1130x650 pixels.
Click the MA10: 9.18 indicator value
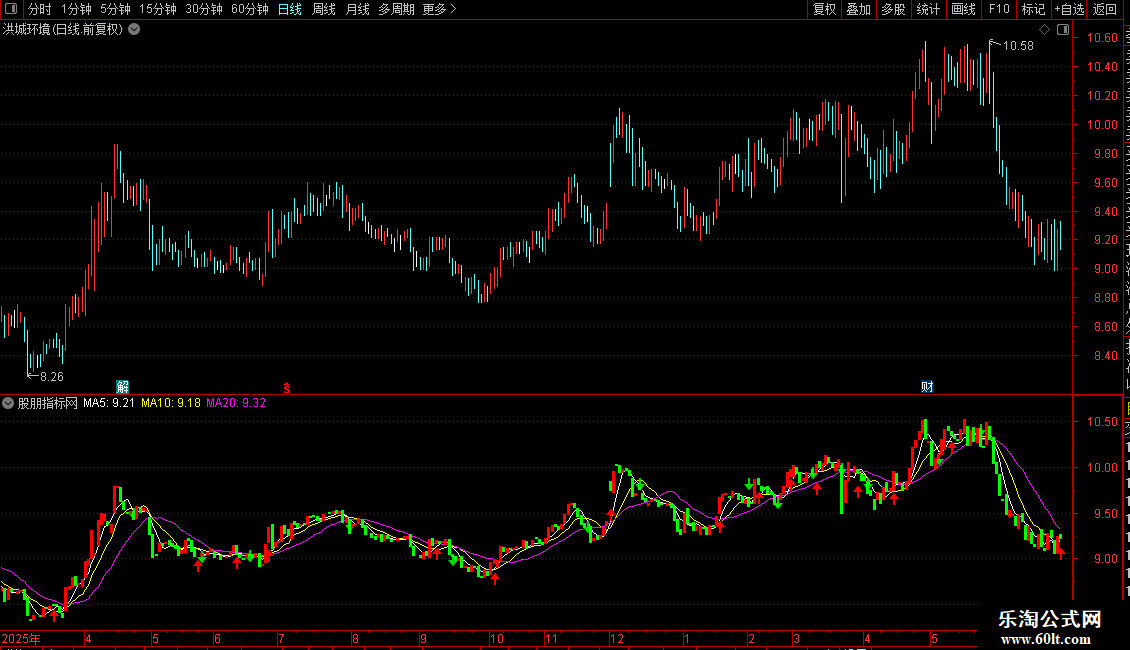[171, 403]
